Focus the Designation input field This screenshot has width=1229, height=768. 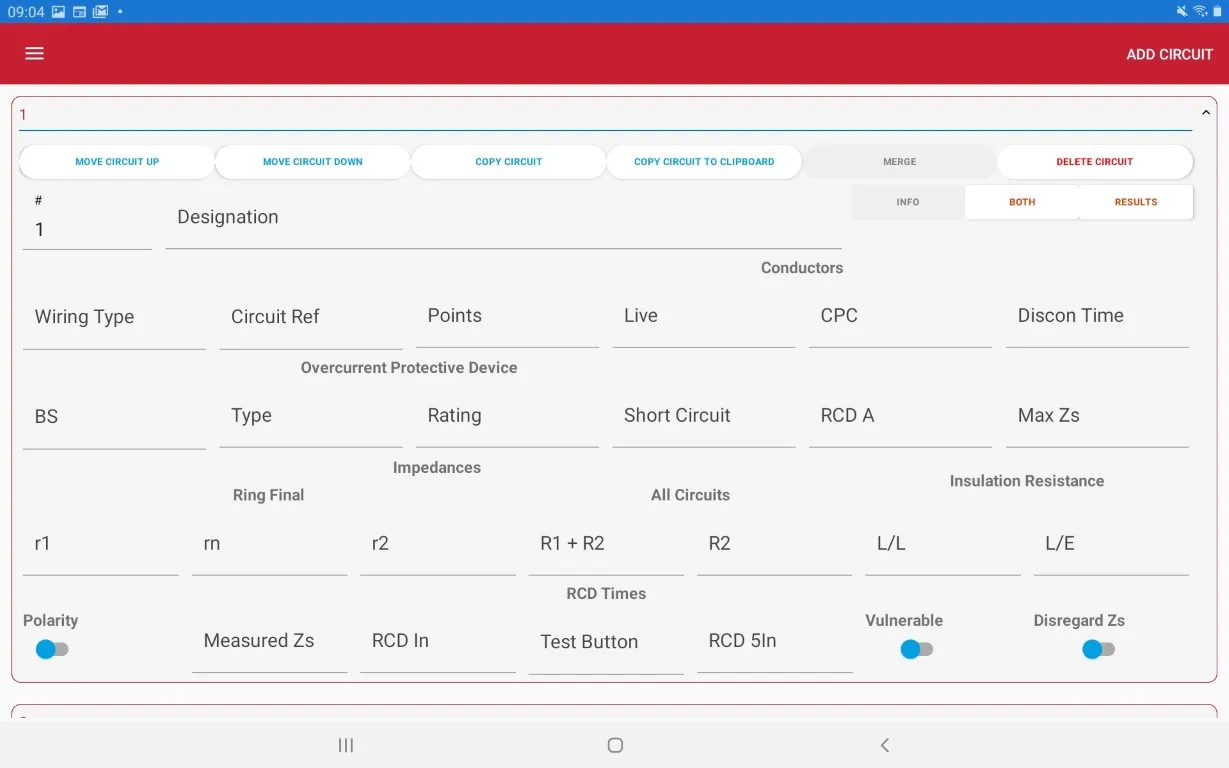[x=503, y=219]
